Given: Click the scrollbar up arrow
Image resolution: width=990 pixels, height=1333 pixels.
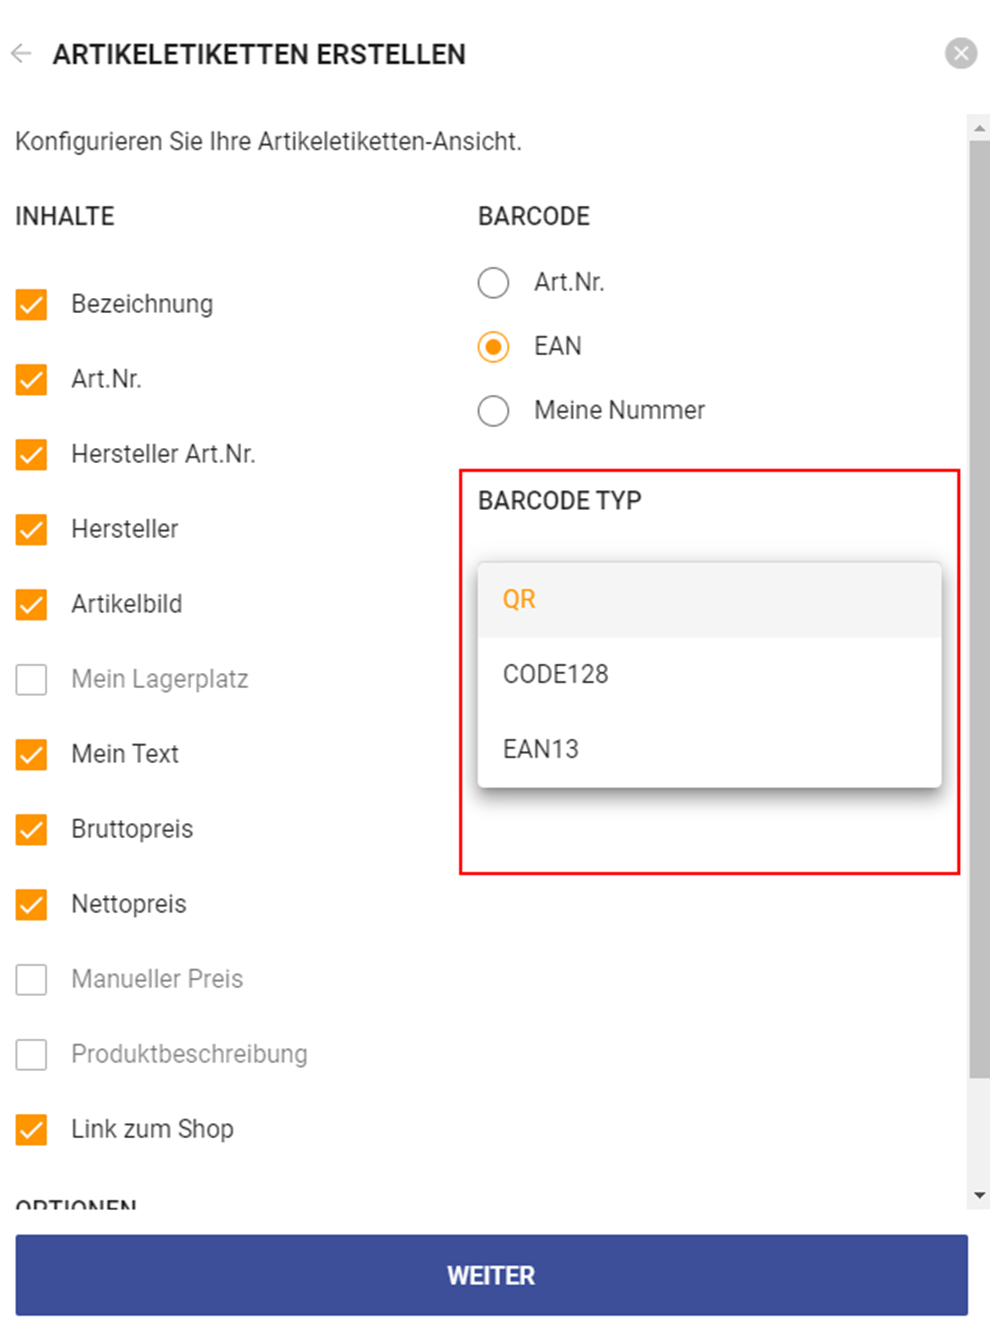Looking at the screenshot, I should coord(979,128).
